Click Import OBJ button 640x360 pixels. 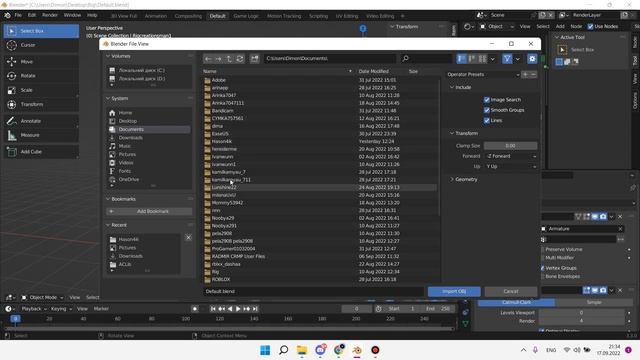coord(454,291)
